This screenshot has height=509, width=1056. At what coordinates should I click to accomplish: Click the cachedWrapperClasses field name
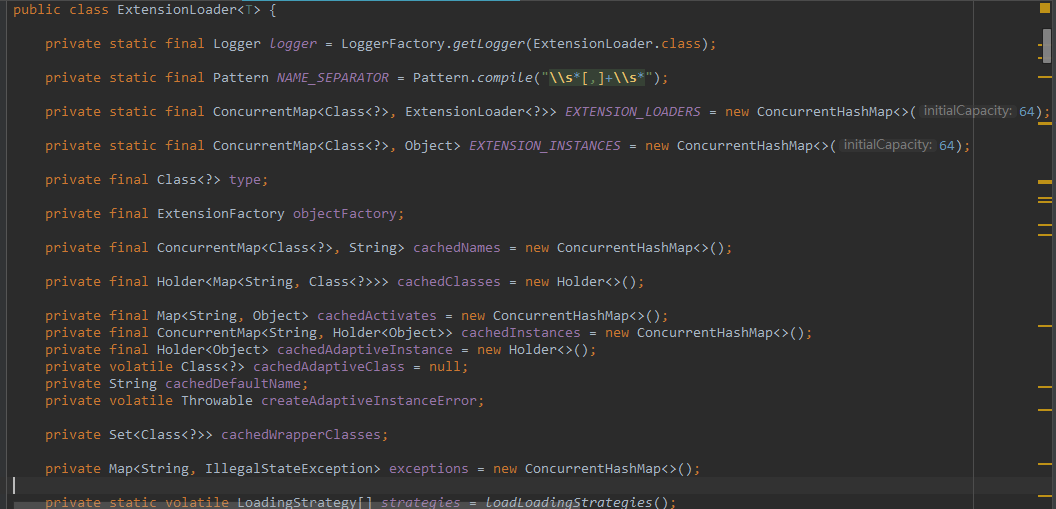pos(300,434)
